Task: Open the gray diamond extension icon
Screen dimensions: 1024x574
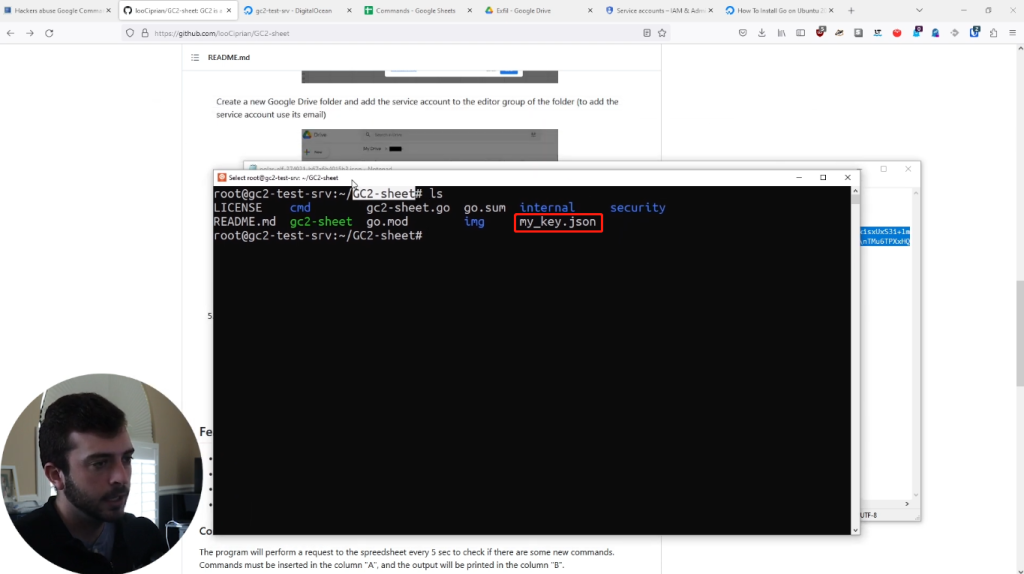Action: [955, 33]
